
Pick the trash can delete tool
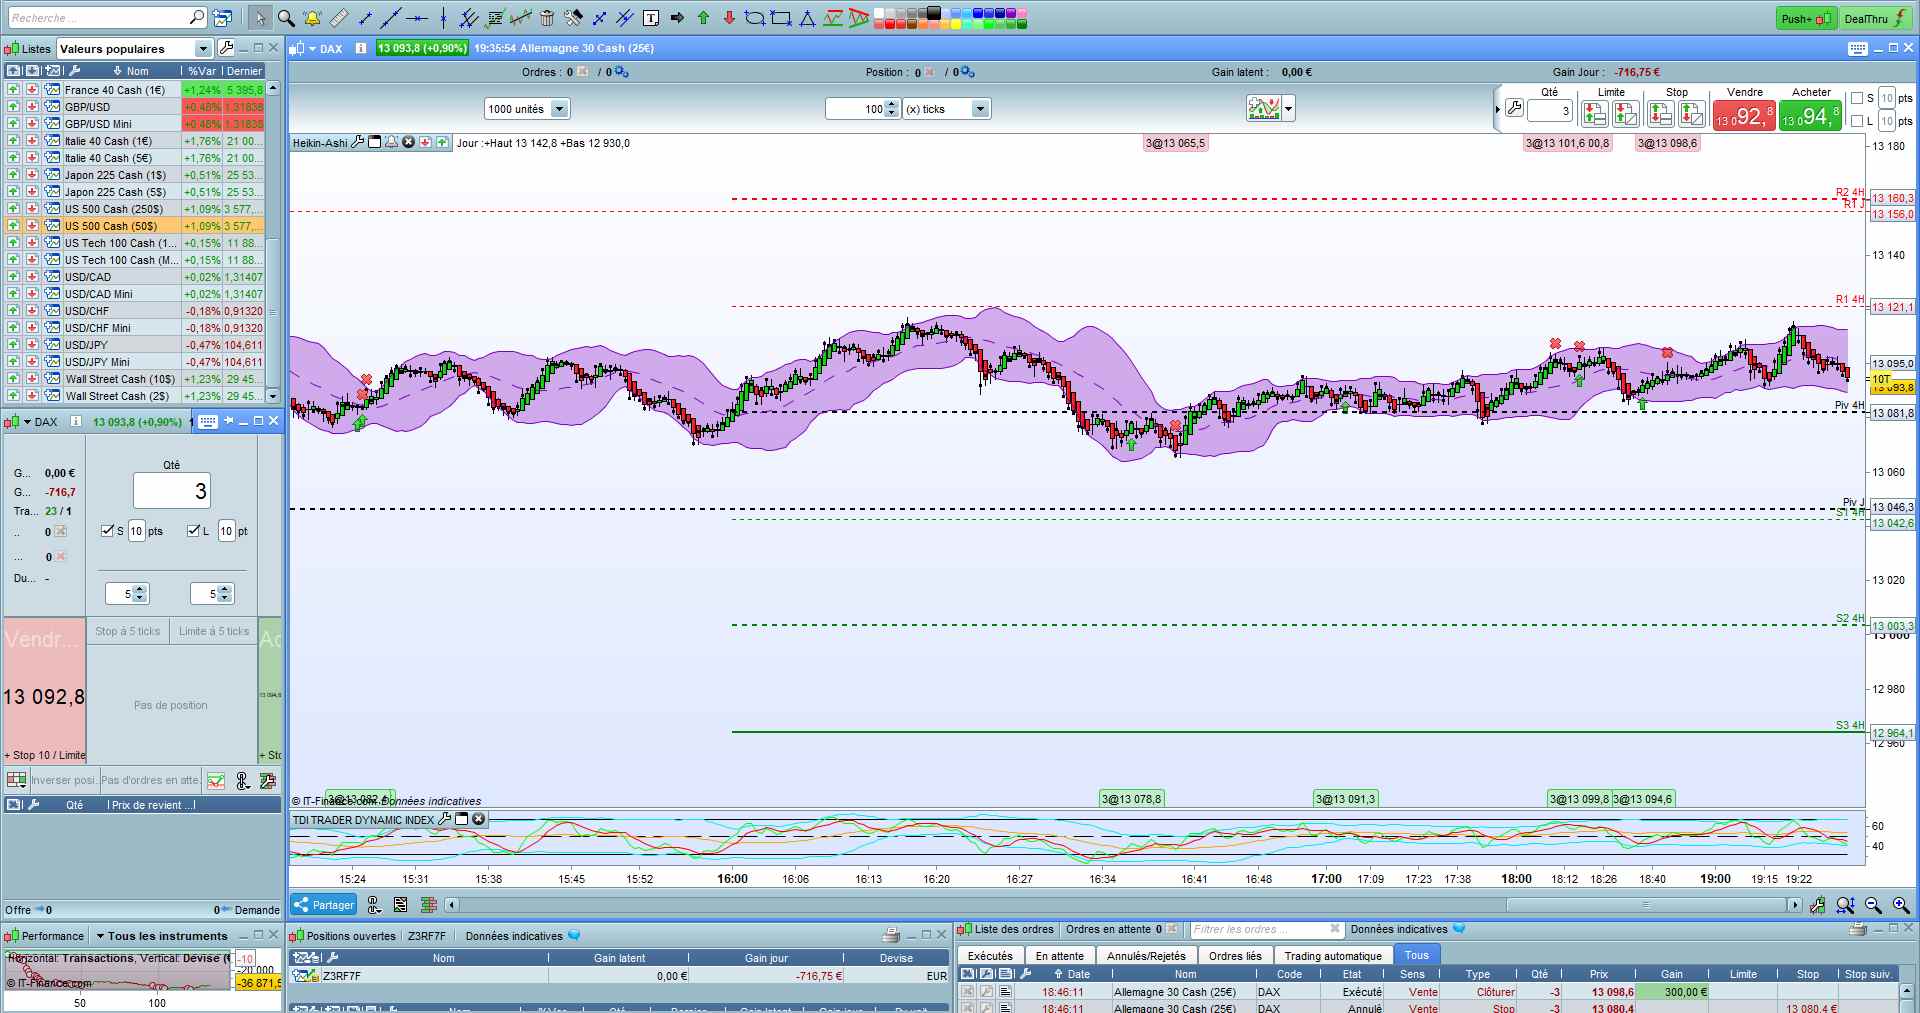tap(547, 18)
